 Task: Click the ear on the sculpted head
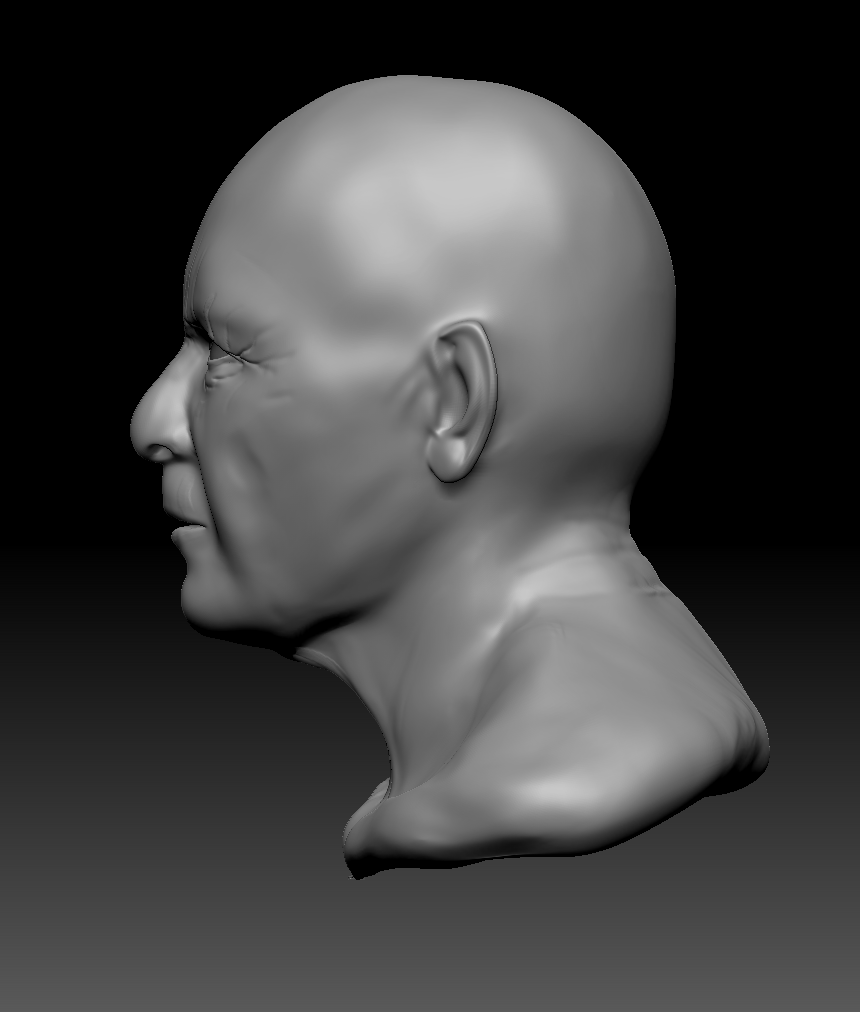[x=461, y=401]
